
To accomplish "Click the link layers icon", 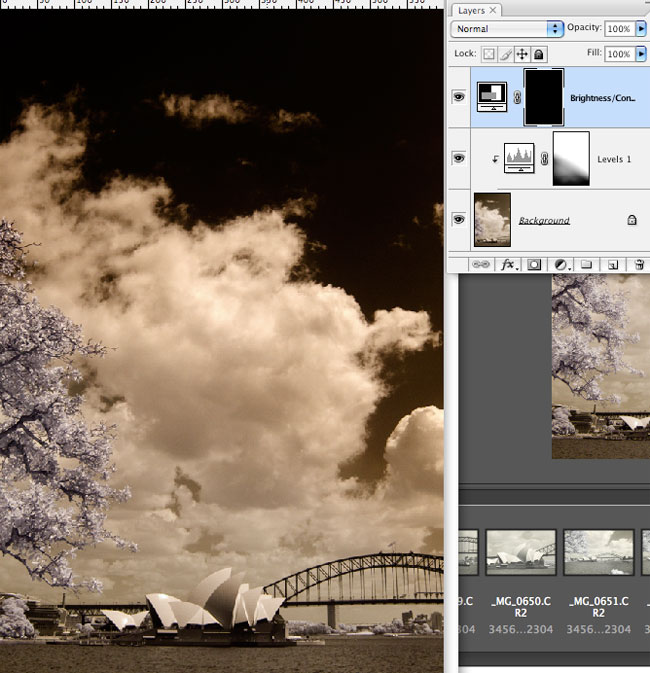I will tap(481, 265).
